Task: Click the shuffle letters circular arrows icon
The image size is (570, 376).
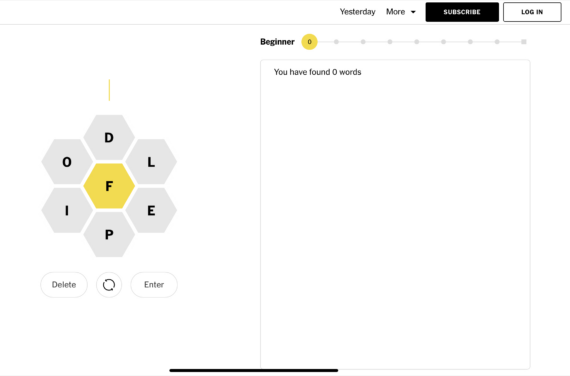Action: (109, 285)
